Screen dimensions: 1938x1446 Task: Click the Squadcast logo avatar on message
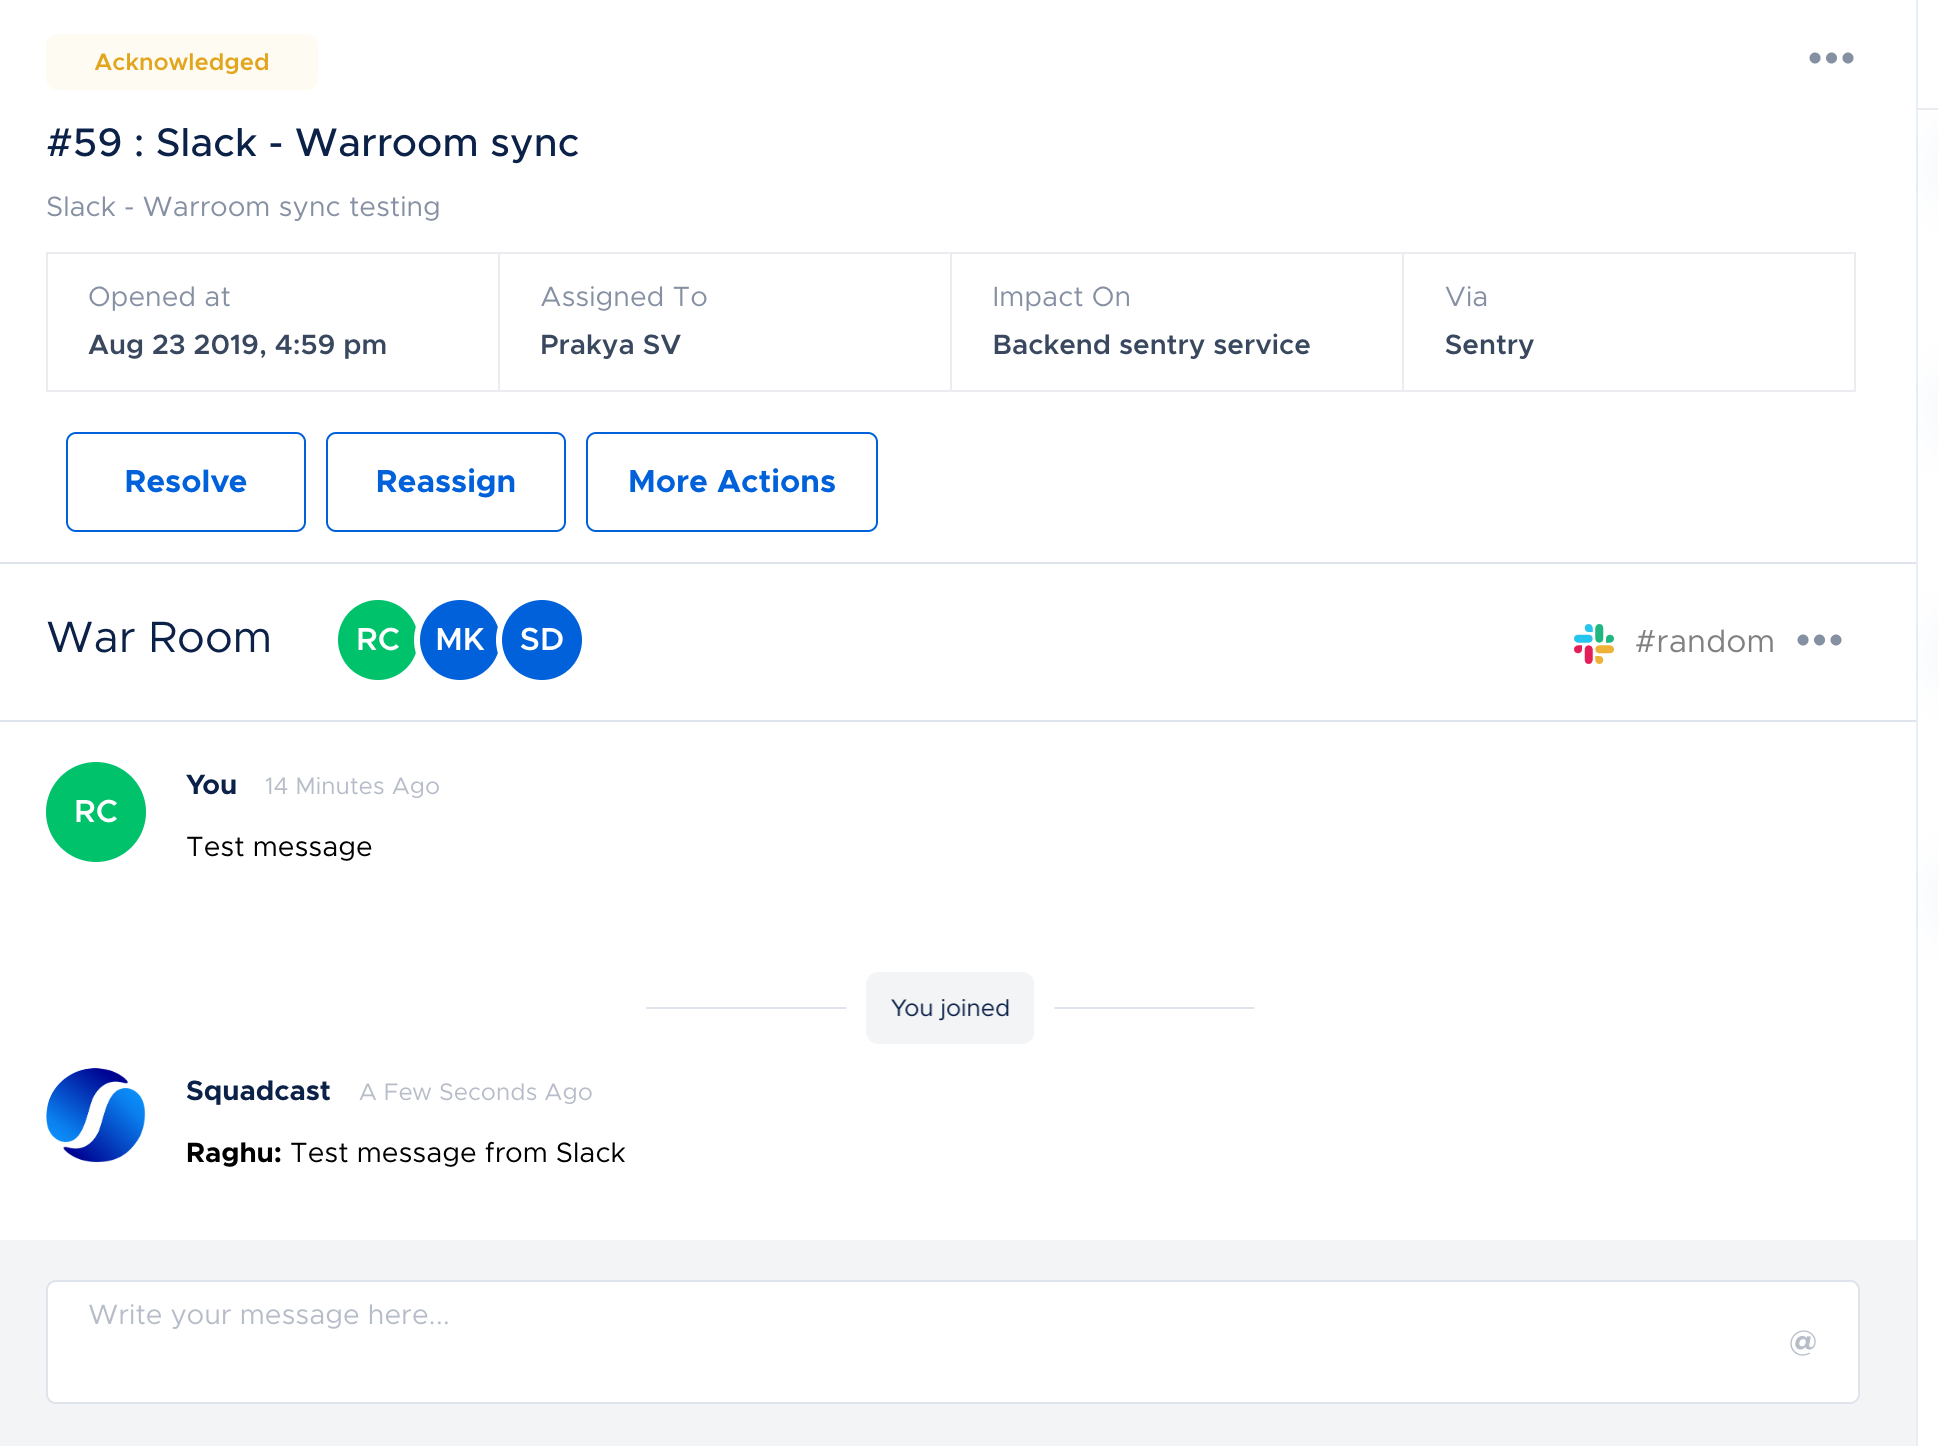coord(96,1115)
